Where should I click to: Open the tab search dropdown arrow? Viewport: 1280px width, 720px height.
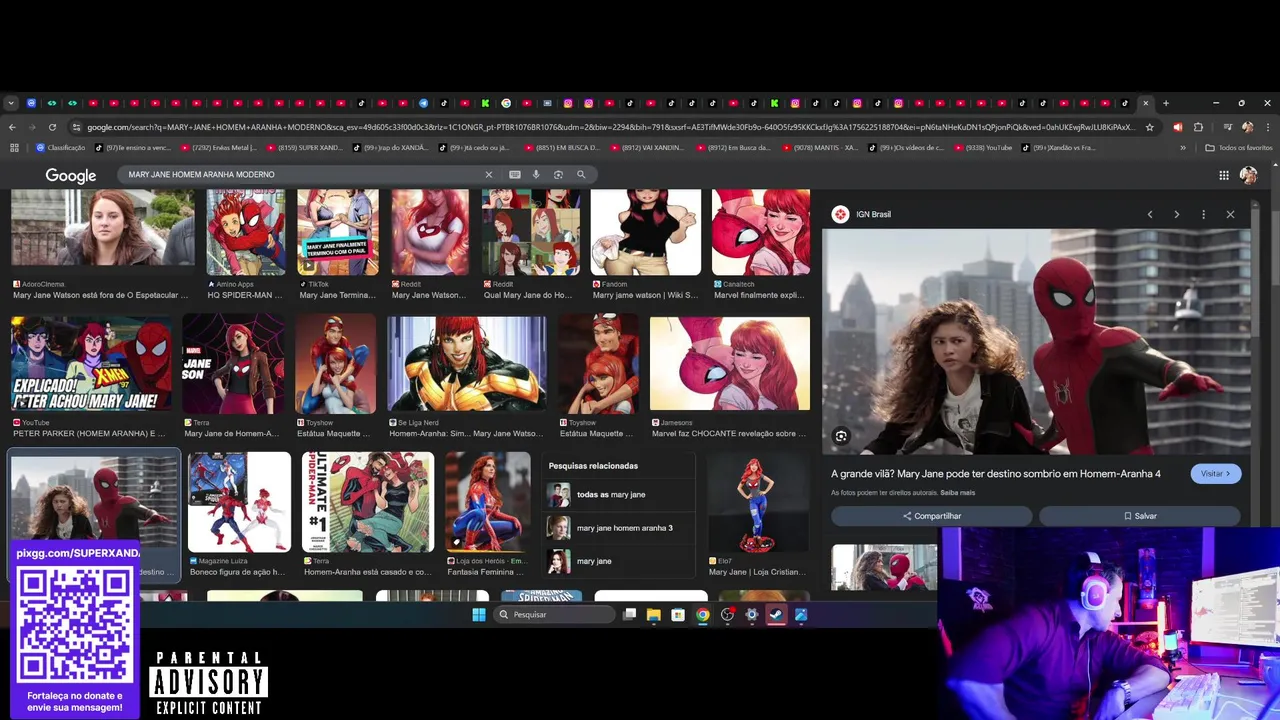pyautogui.click(x=10, y=103)
